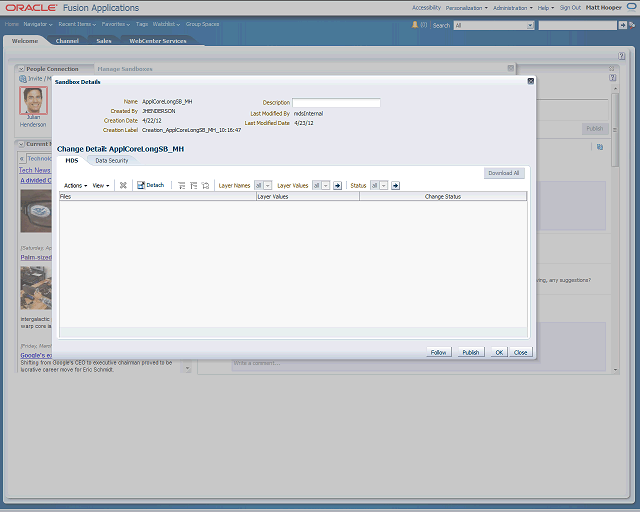Click the Download All button
Screen dimensions: 640x512
[x=504, y=173]
